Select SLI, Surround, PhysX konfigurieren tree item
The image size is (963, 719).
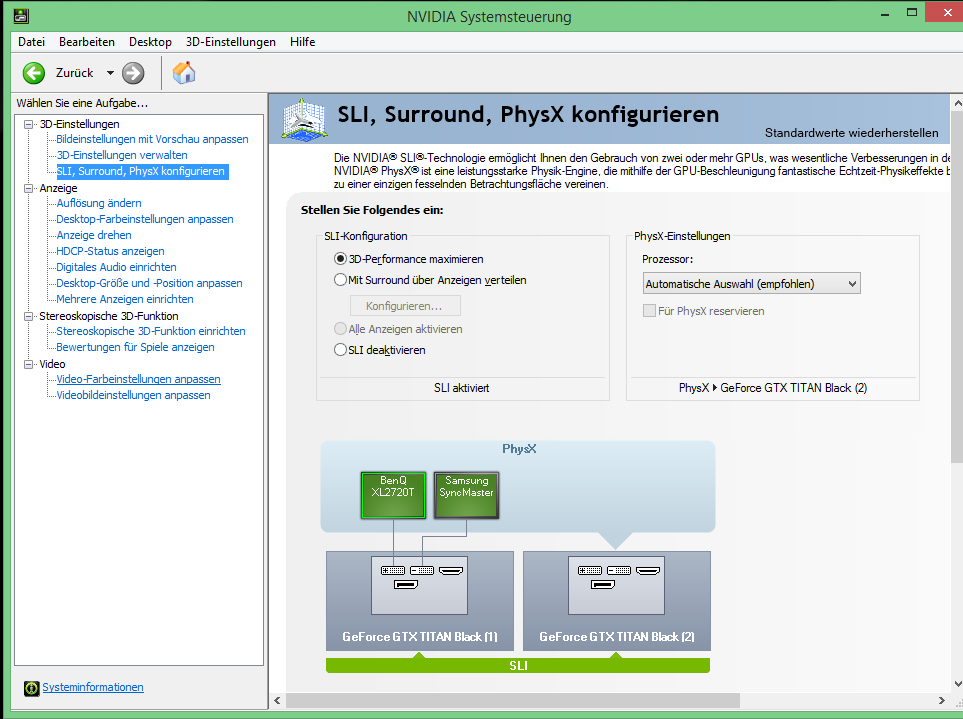[141, 171]
